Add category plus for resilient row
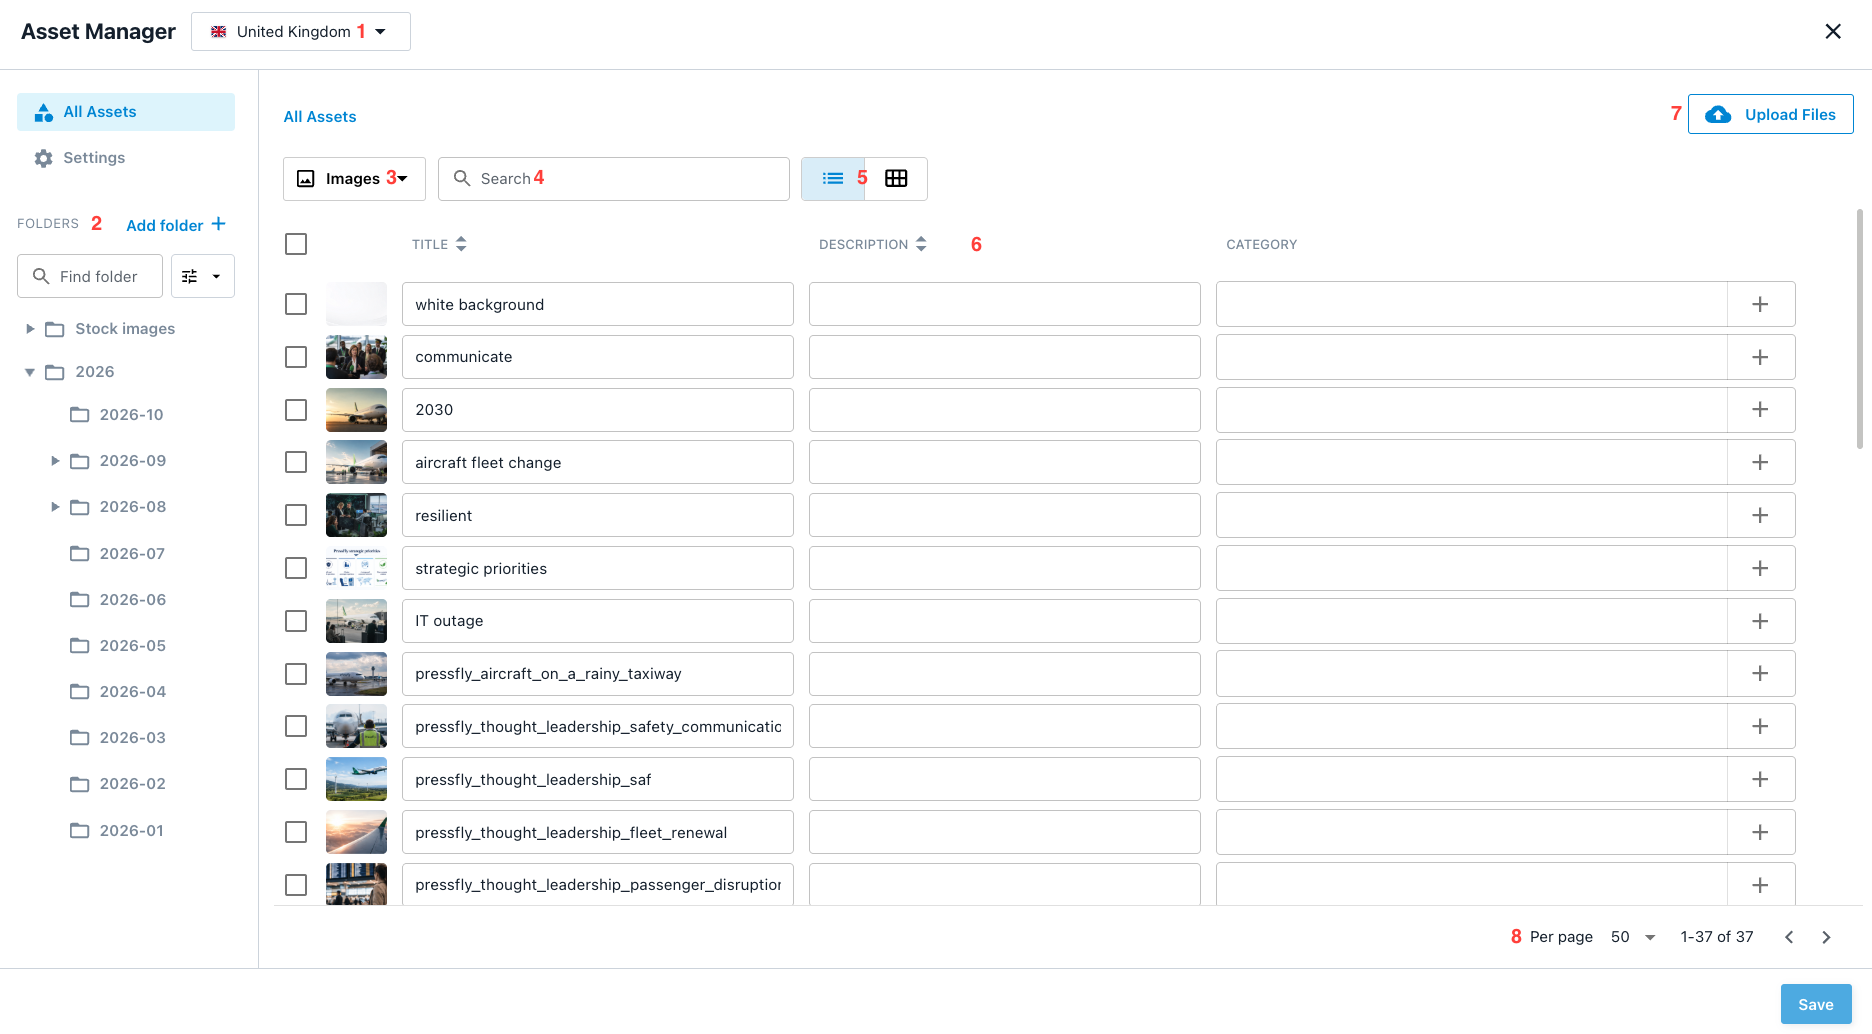 click(x=1760, y=515)
